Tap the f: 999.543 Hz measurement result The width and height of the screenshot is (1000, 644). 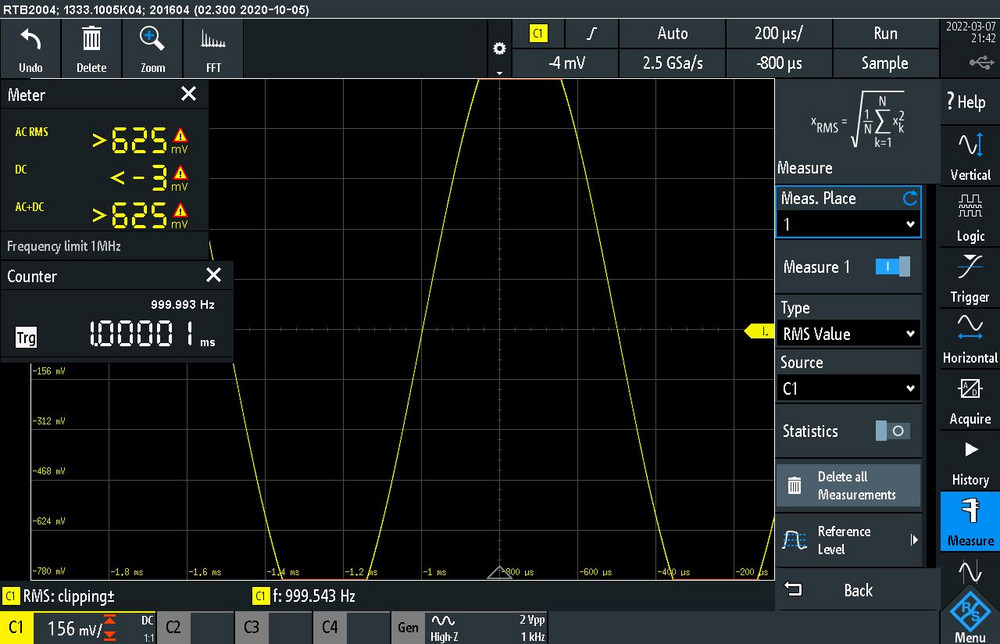coord(305,596)
